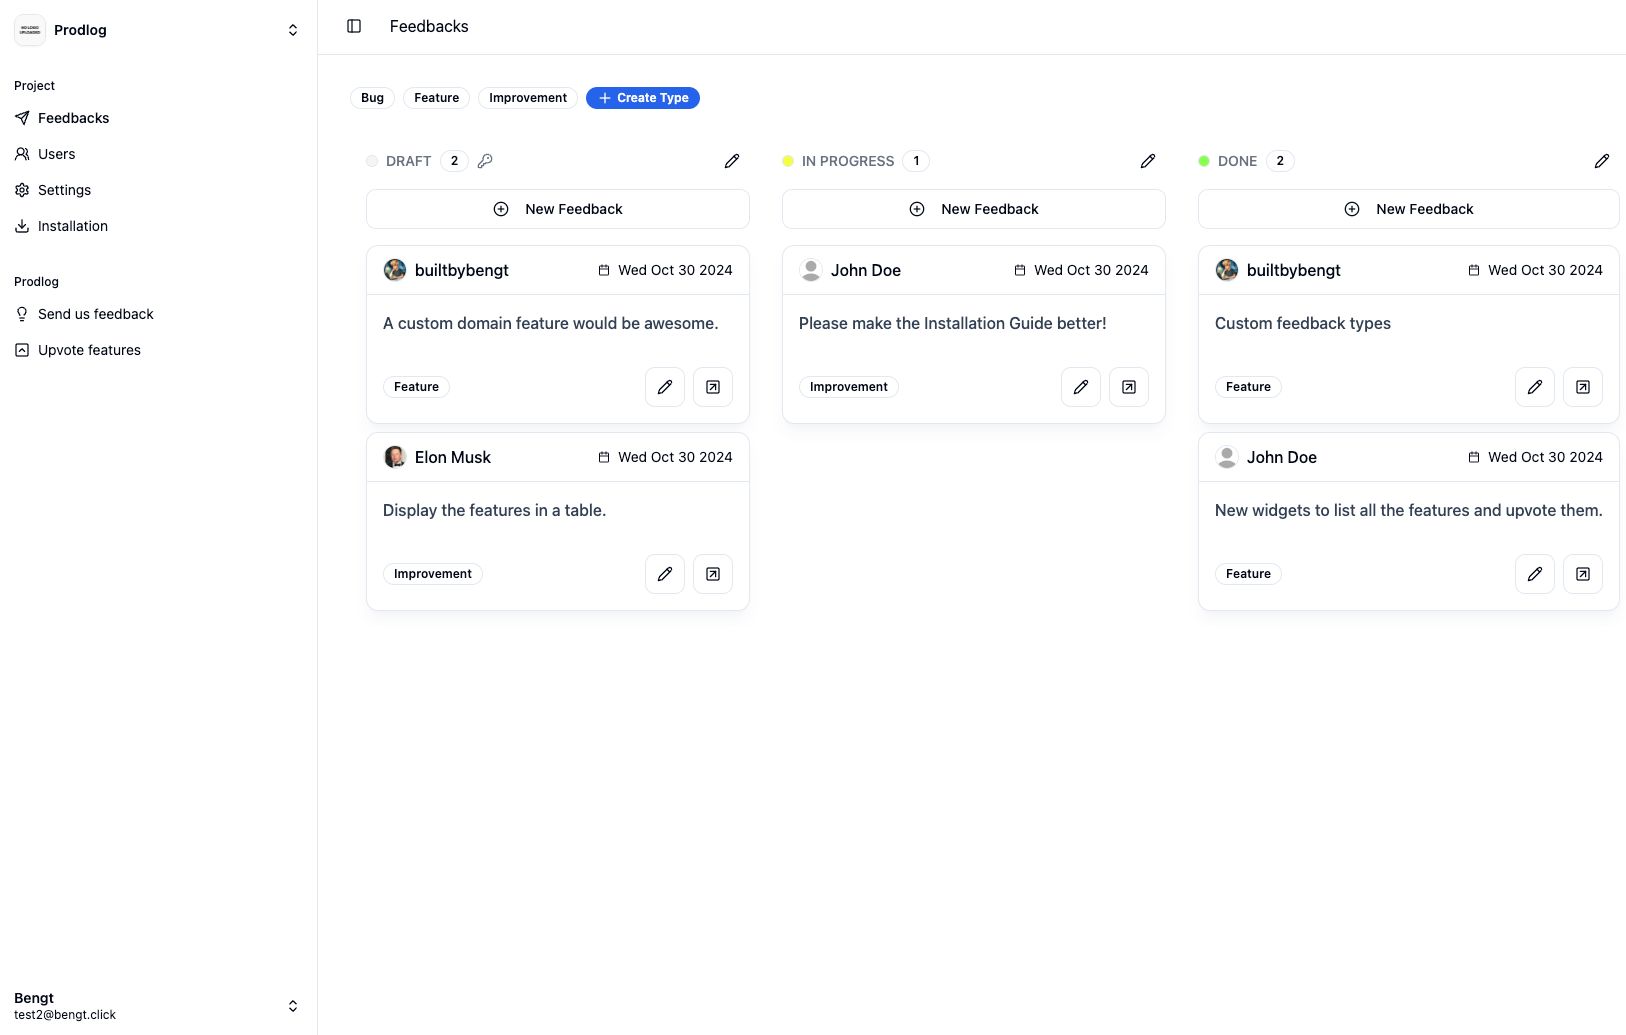Screen dimensions: 1626x1035
Task: Click the Installation download icon in sidebar
Action: [21, 226]
